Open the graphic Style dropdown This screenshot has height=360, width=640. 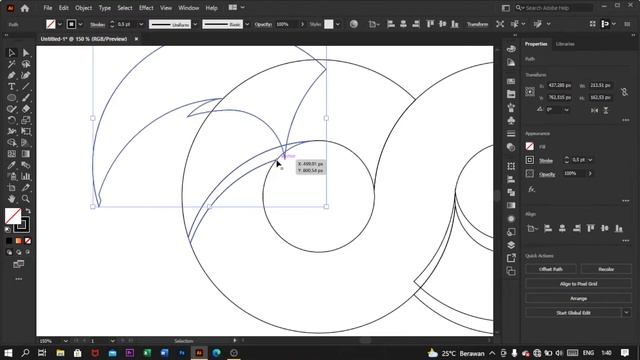[338, 24]
